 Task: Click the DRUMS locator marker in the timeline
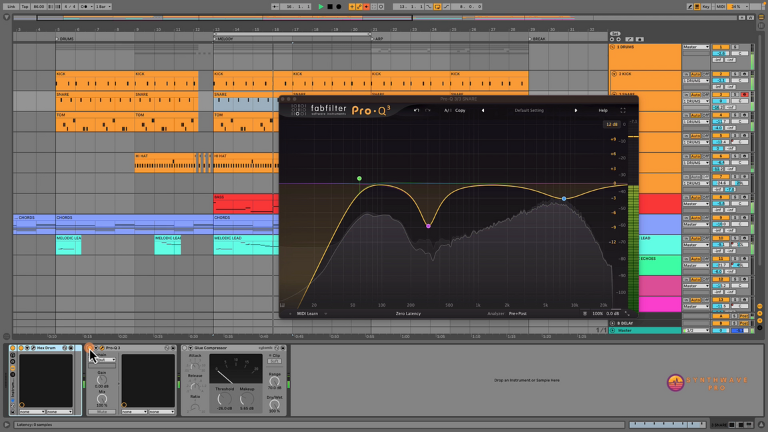point(65,39)
